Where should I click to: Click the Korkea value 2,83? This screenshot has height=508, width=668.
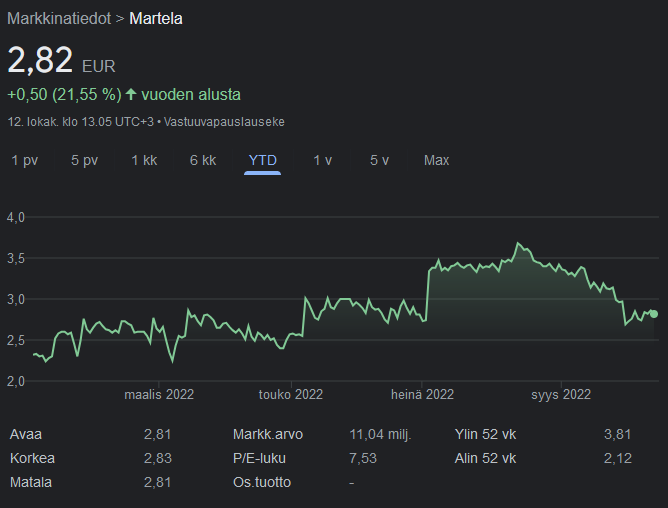pos(158,458)
